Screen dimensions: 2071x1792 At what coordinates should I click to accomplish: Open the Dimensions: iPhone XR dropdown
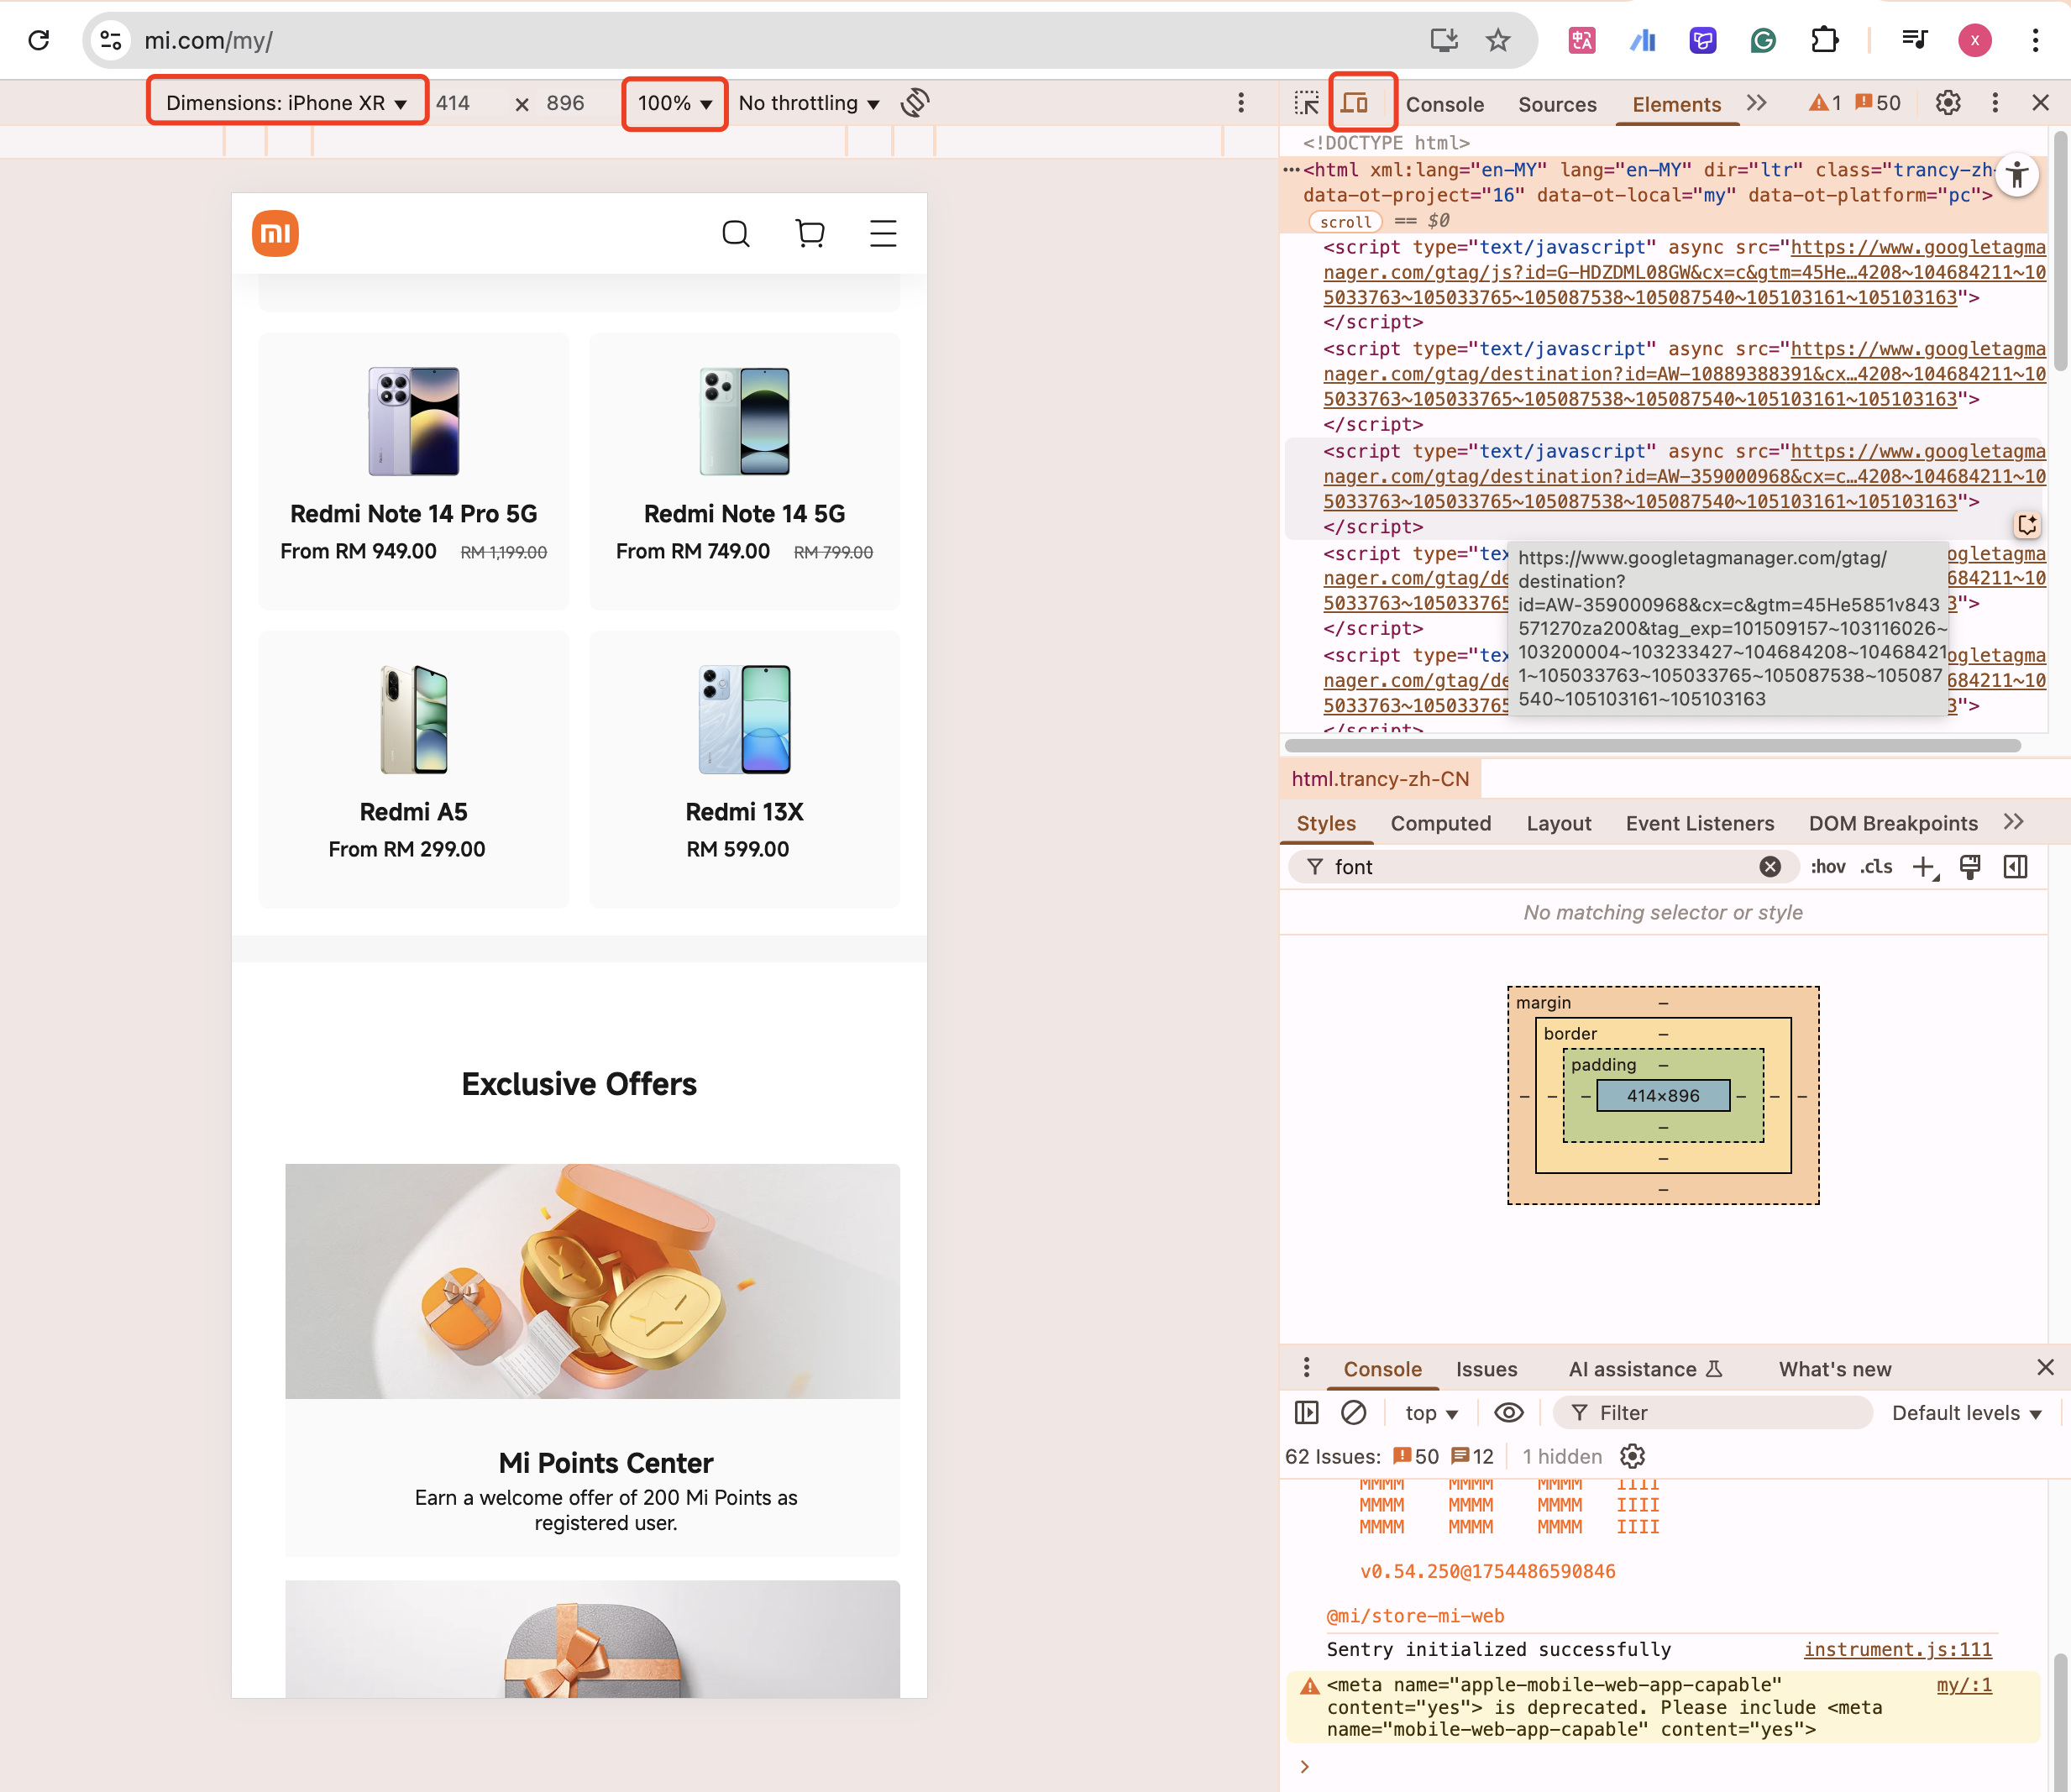(287, 102)
